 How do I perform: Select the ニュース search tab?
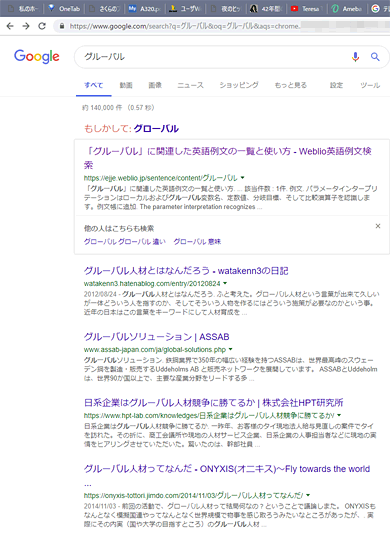[x=190, y=85]
